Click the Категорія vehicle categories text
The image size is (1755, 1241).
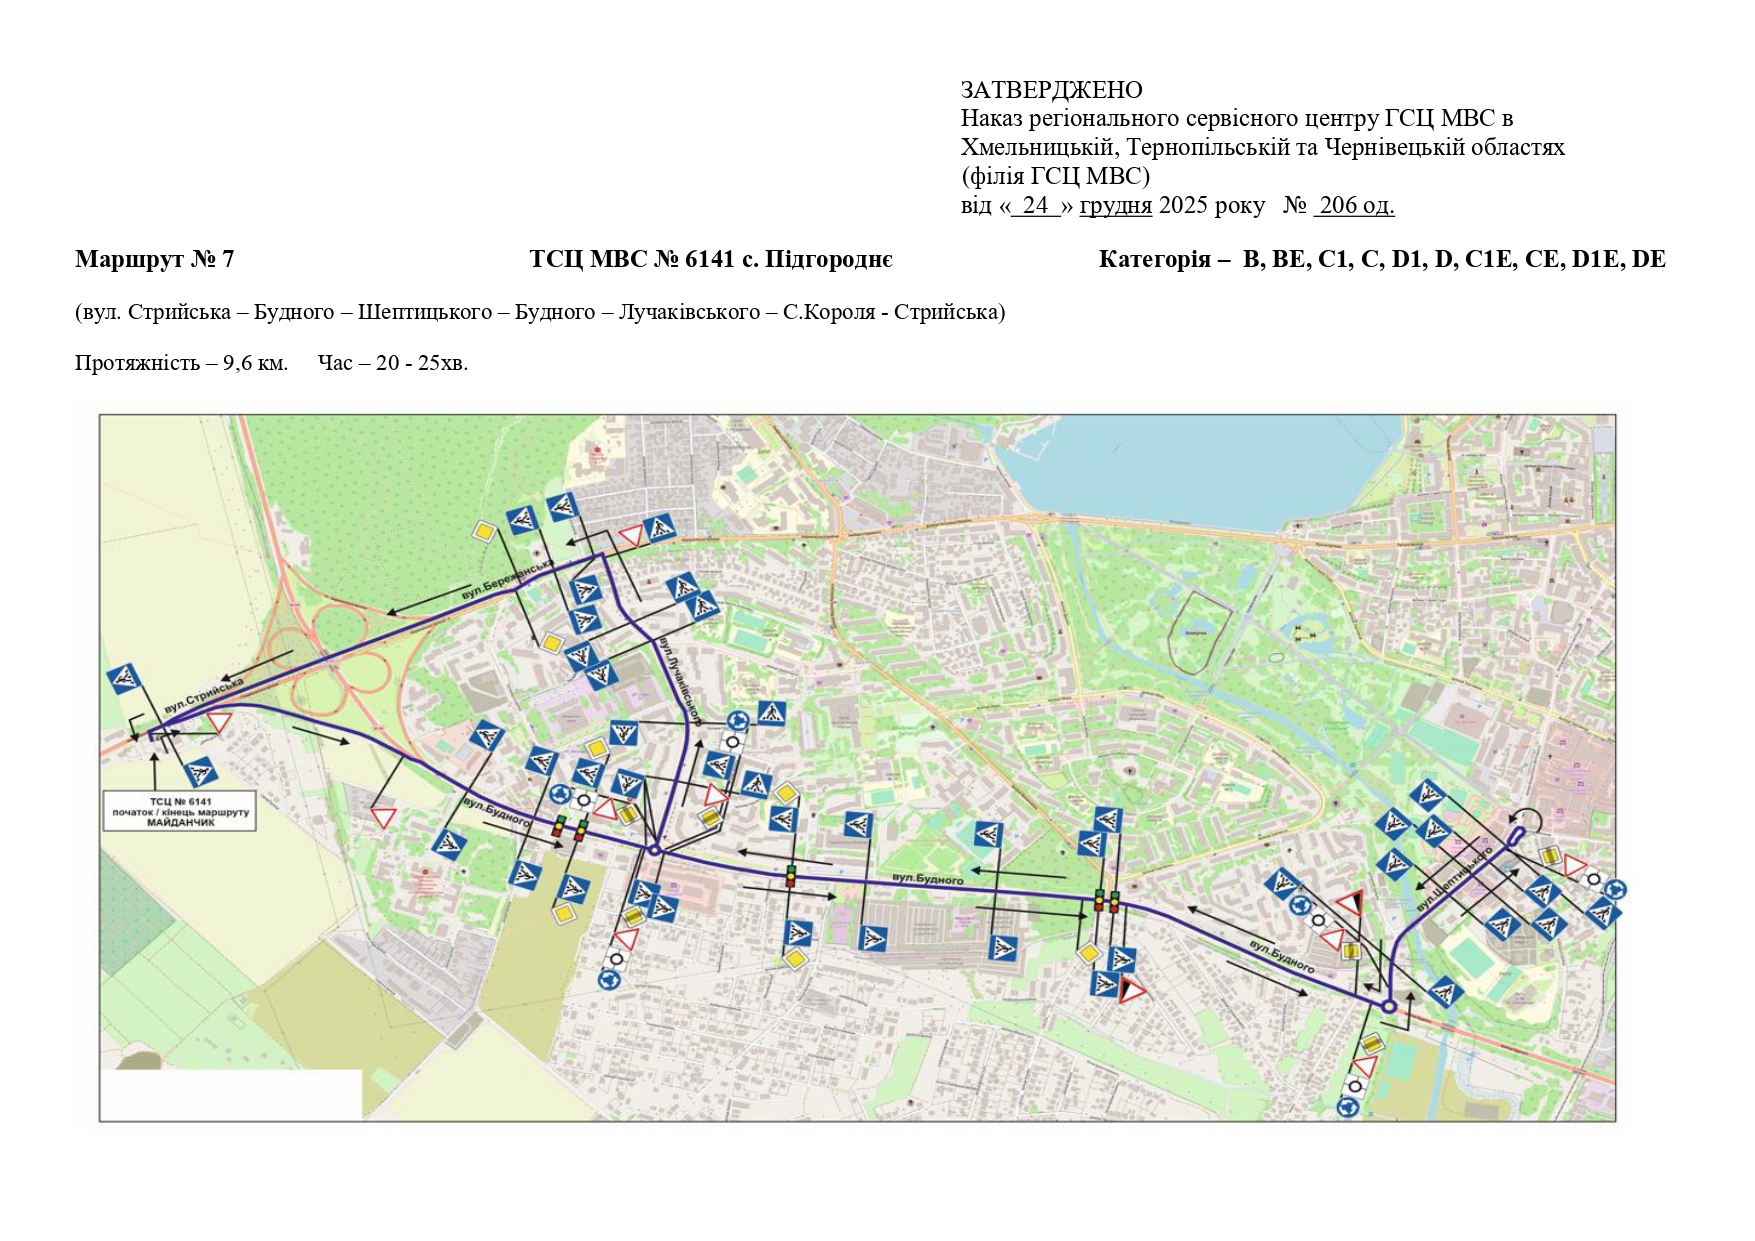1381,259
